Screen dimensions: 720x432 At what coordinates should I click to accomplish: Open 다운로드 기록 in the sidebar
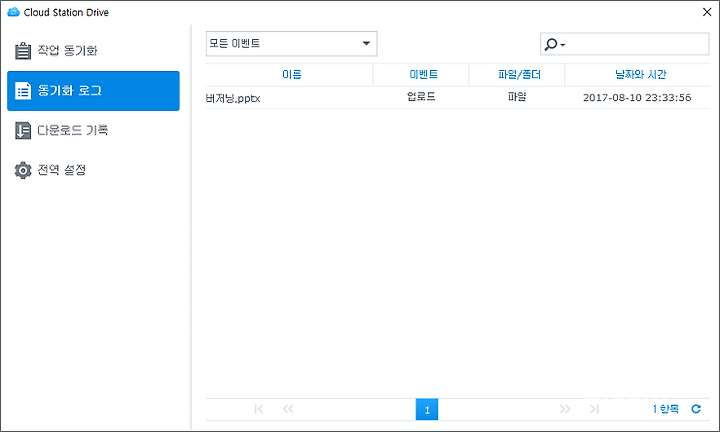[x=93, y=130]
